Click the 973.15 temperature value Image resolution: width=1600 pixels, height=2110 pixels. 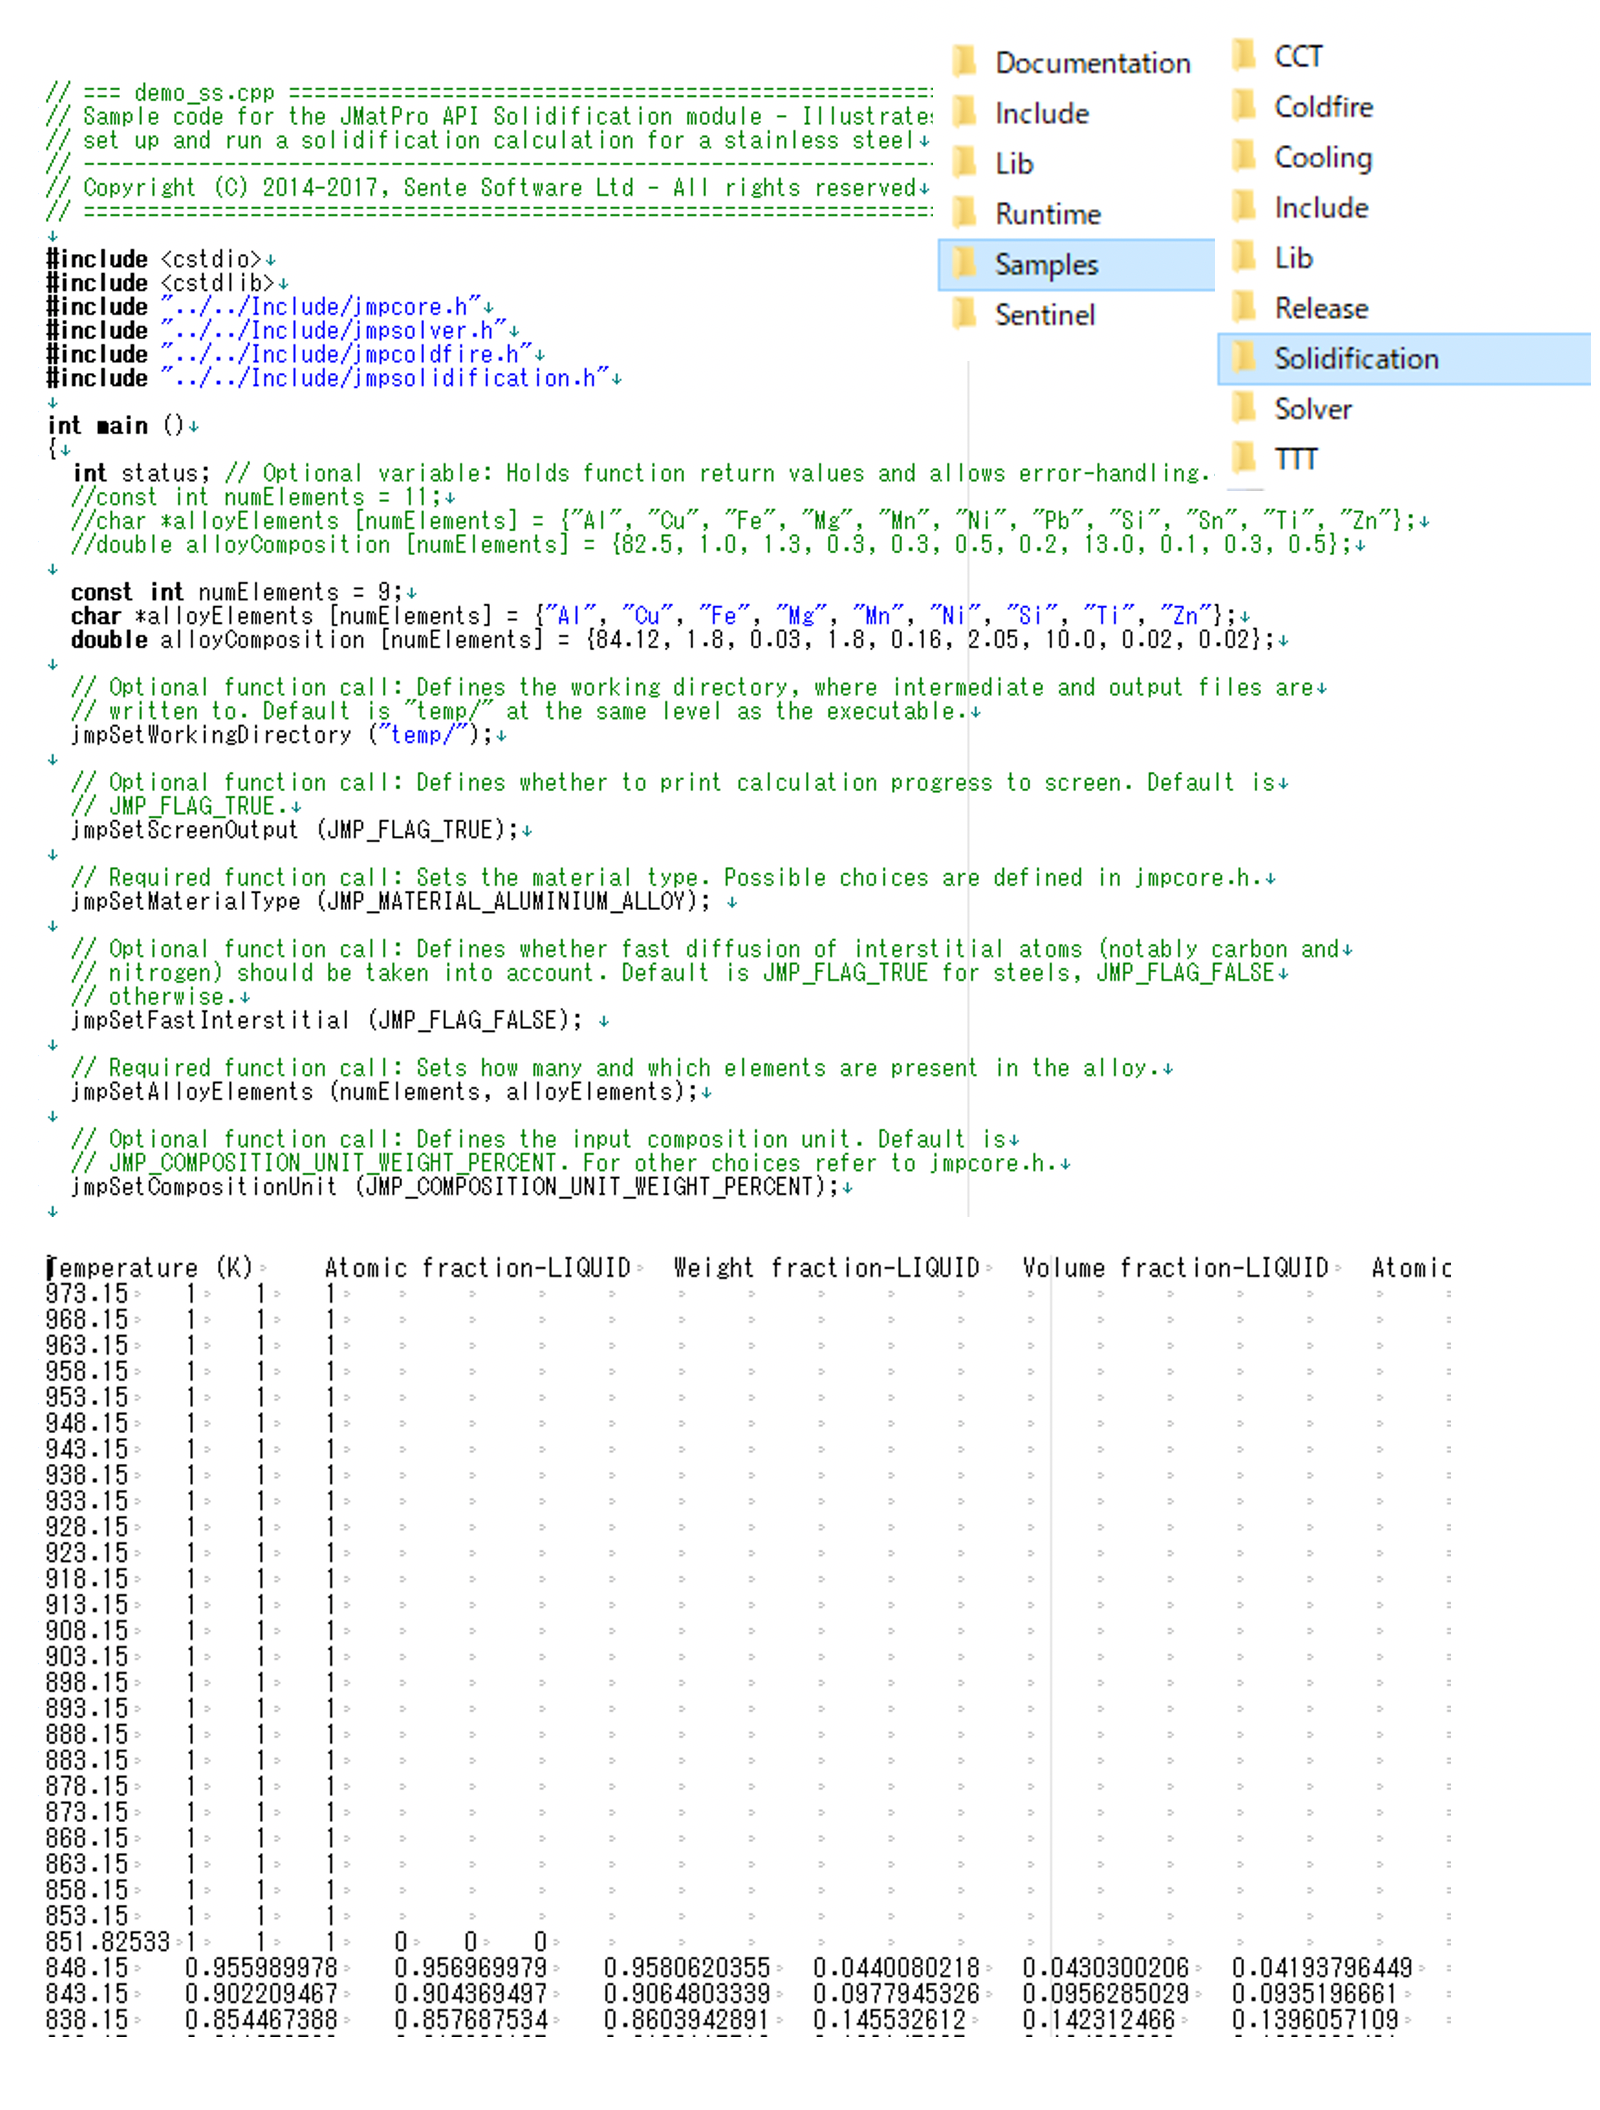[x=87, y=1294]
